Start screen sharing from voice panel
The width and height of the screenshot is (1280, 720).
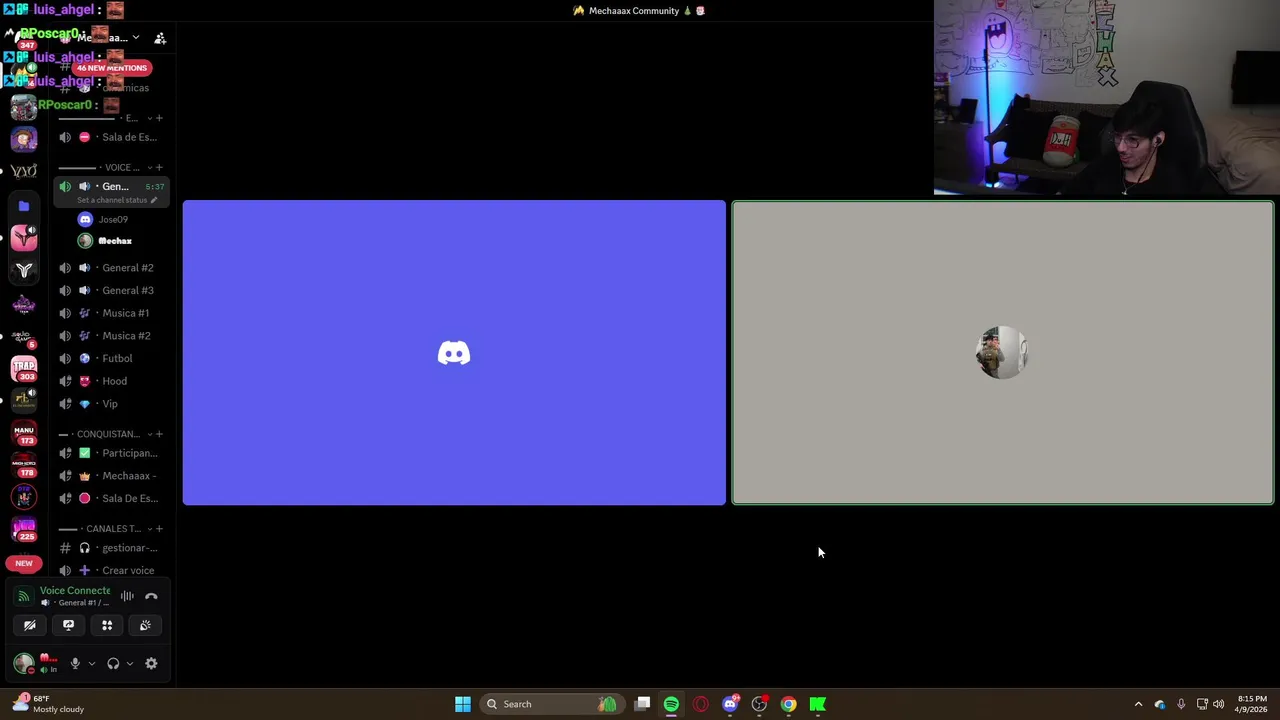pos(68,625)
